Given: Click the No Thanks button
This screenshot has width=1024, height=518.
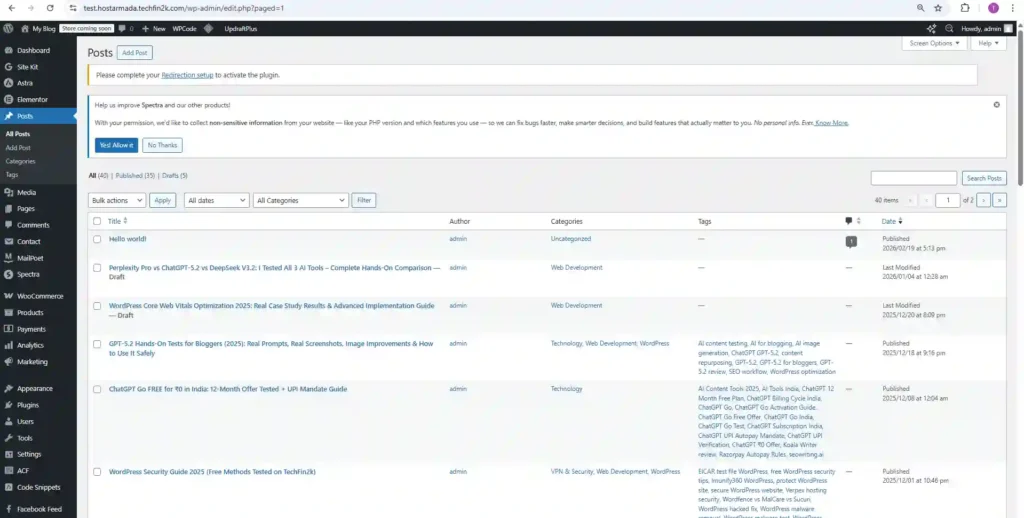Looking at the screenshot, I should point(162,145).
